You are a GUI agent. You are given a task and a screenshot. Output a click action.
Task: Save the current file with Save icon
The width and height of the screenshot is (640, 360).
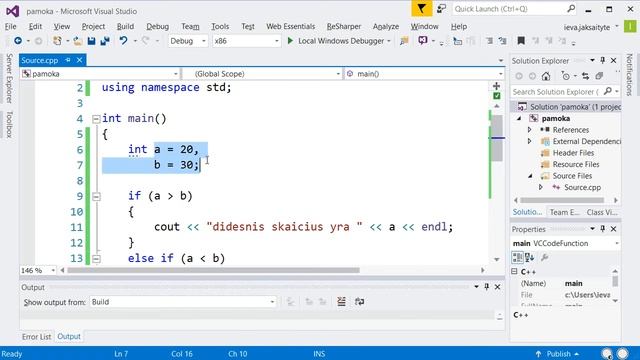point(91,41)
